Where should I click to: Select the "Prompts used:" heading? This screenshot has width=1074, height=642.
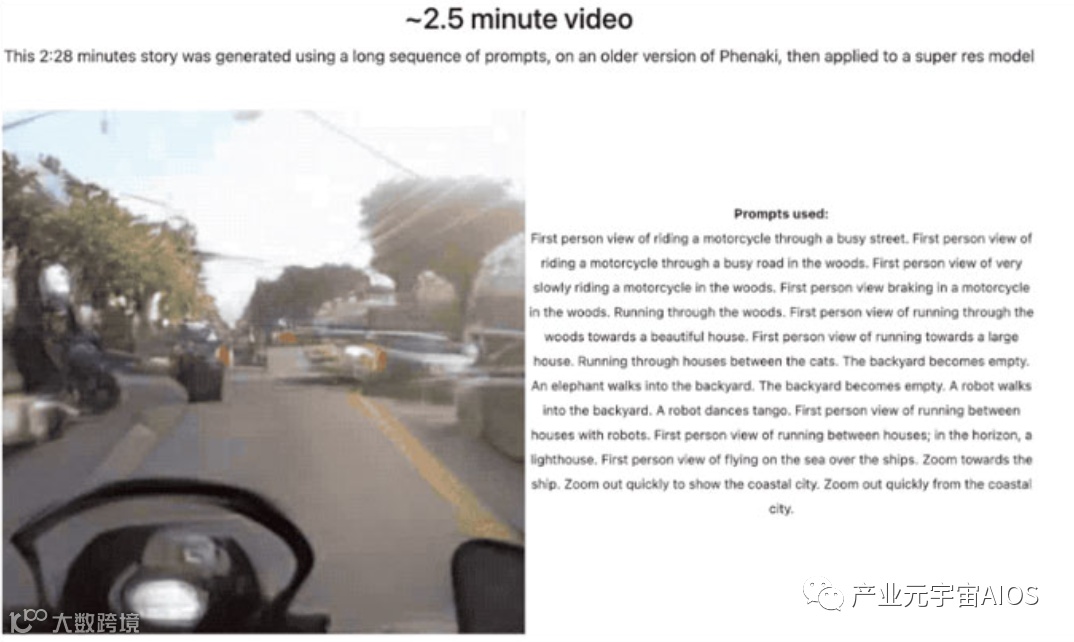coord(781,214)
